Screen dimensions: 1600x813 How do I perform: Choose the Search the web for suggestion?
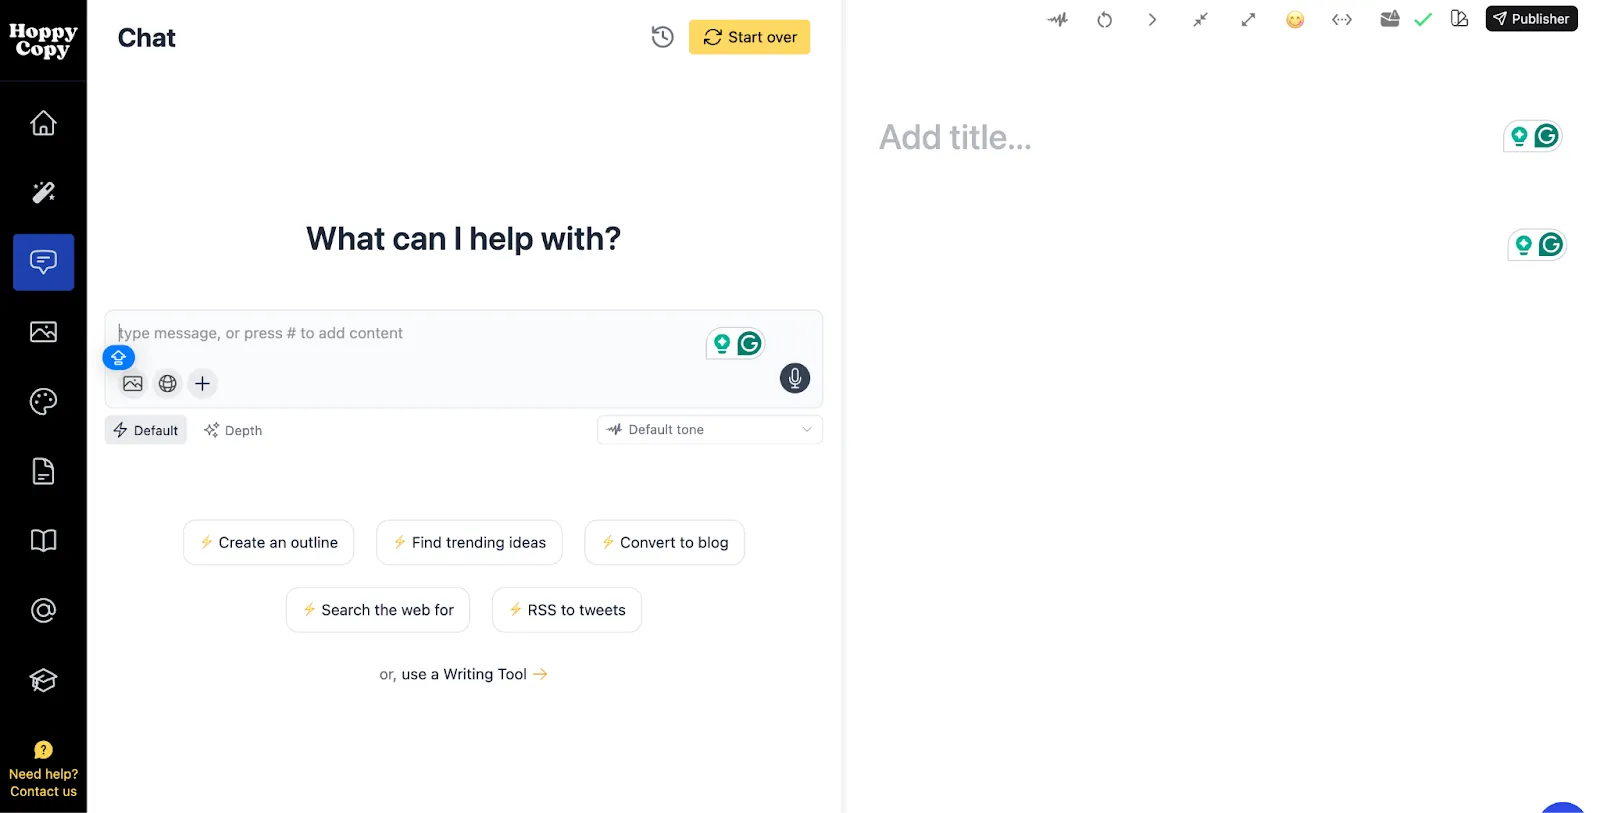pos(378,610)
